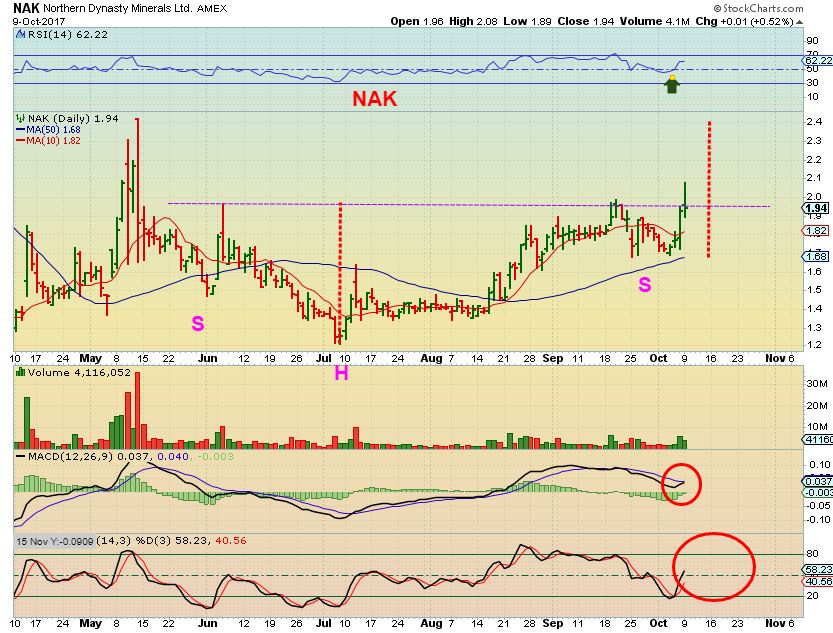Screen dimensions: 833x633
Task: Click the MACD legend black line marker
Action: coord(21,456)
